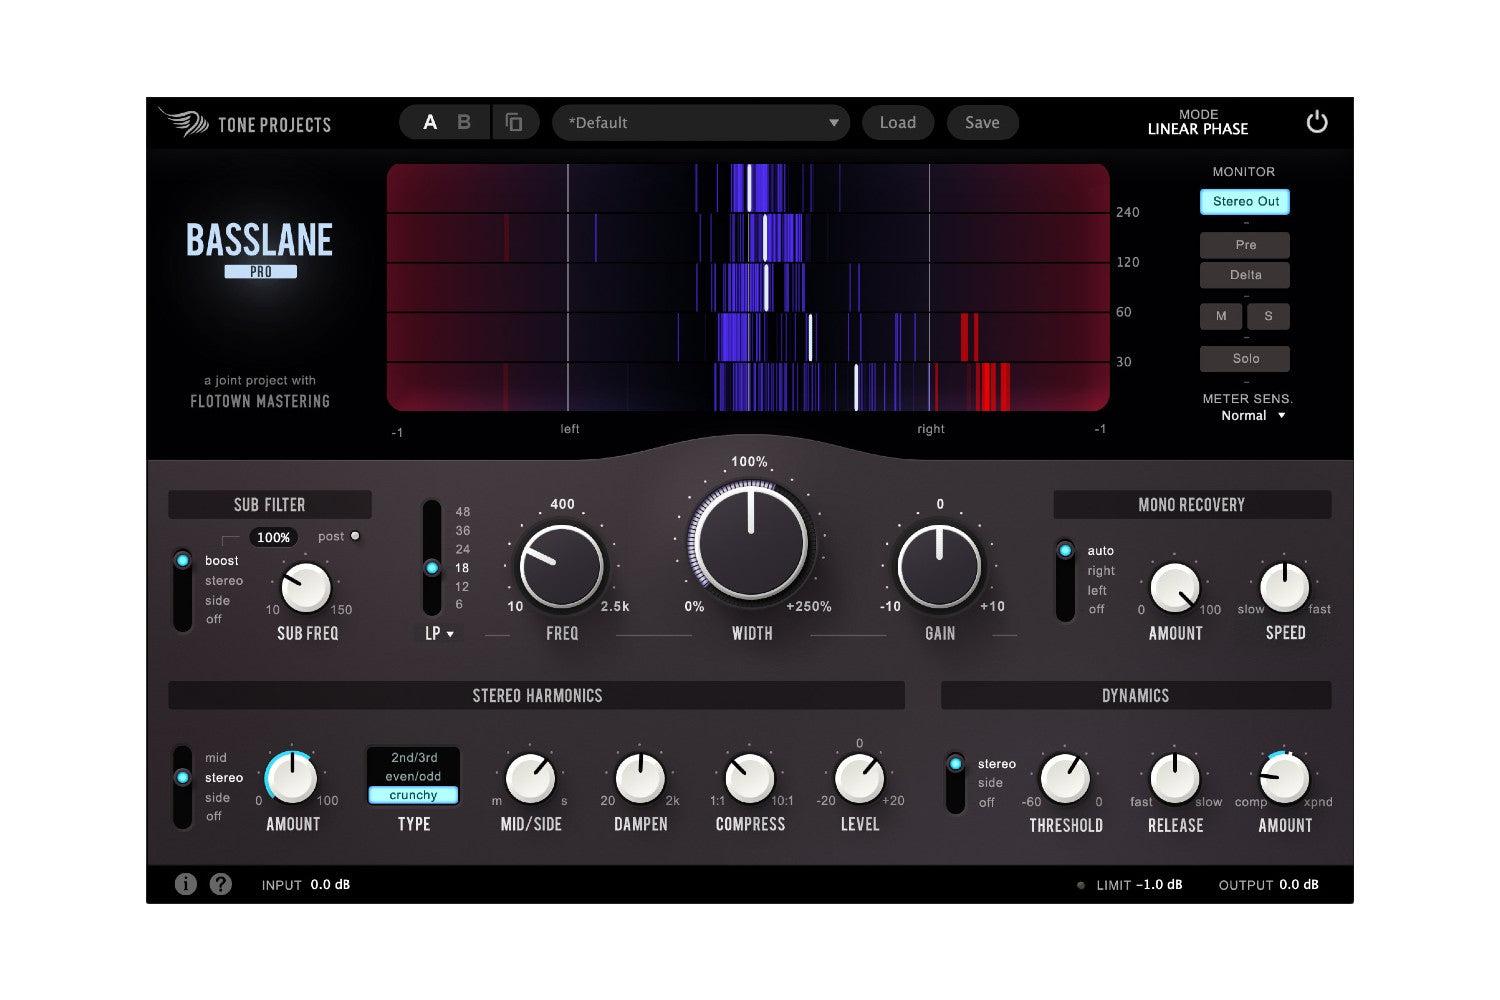1500x1000 pixels.
Task: Click the help question mark icon
Action: pyautogui.click(x=221, y=884)
